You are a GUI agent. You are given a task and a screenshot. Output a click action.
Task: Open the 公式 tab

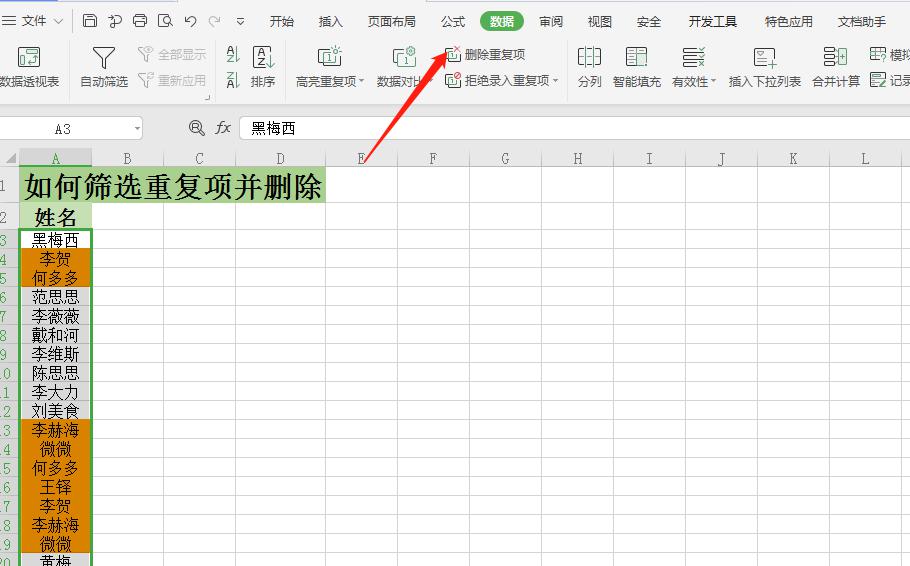(453, 21)
